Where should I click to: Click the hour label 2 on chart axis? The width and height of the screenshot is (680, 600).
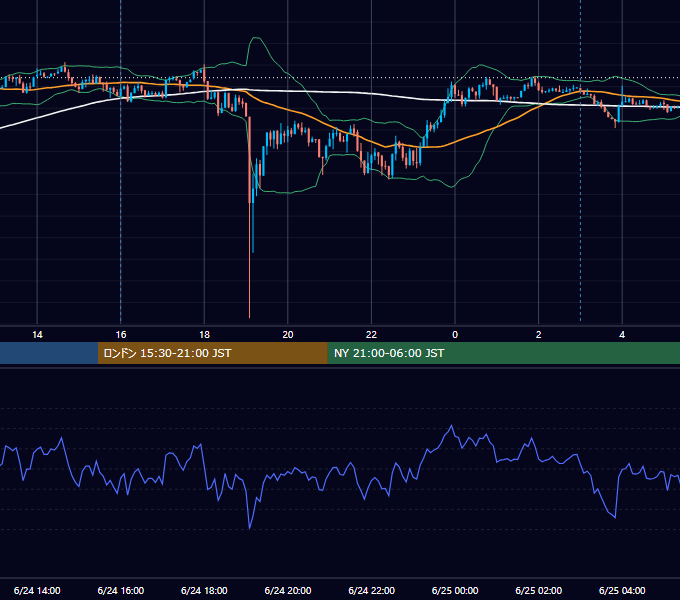coord(539,335)
